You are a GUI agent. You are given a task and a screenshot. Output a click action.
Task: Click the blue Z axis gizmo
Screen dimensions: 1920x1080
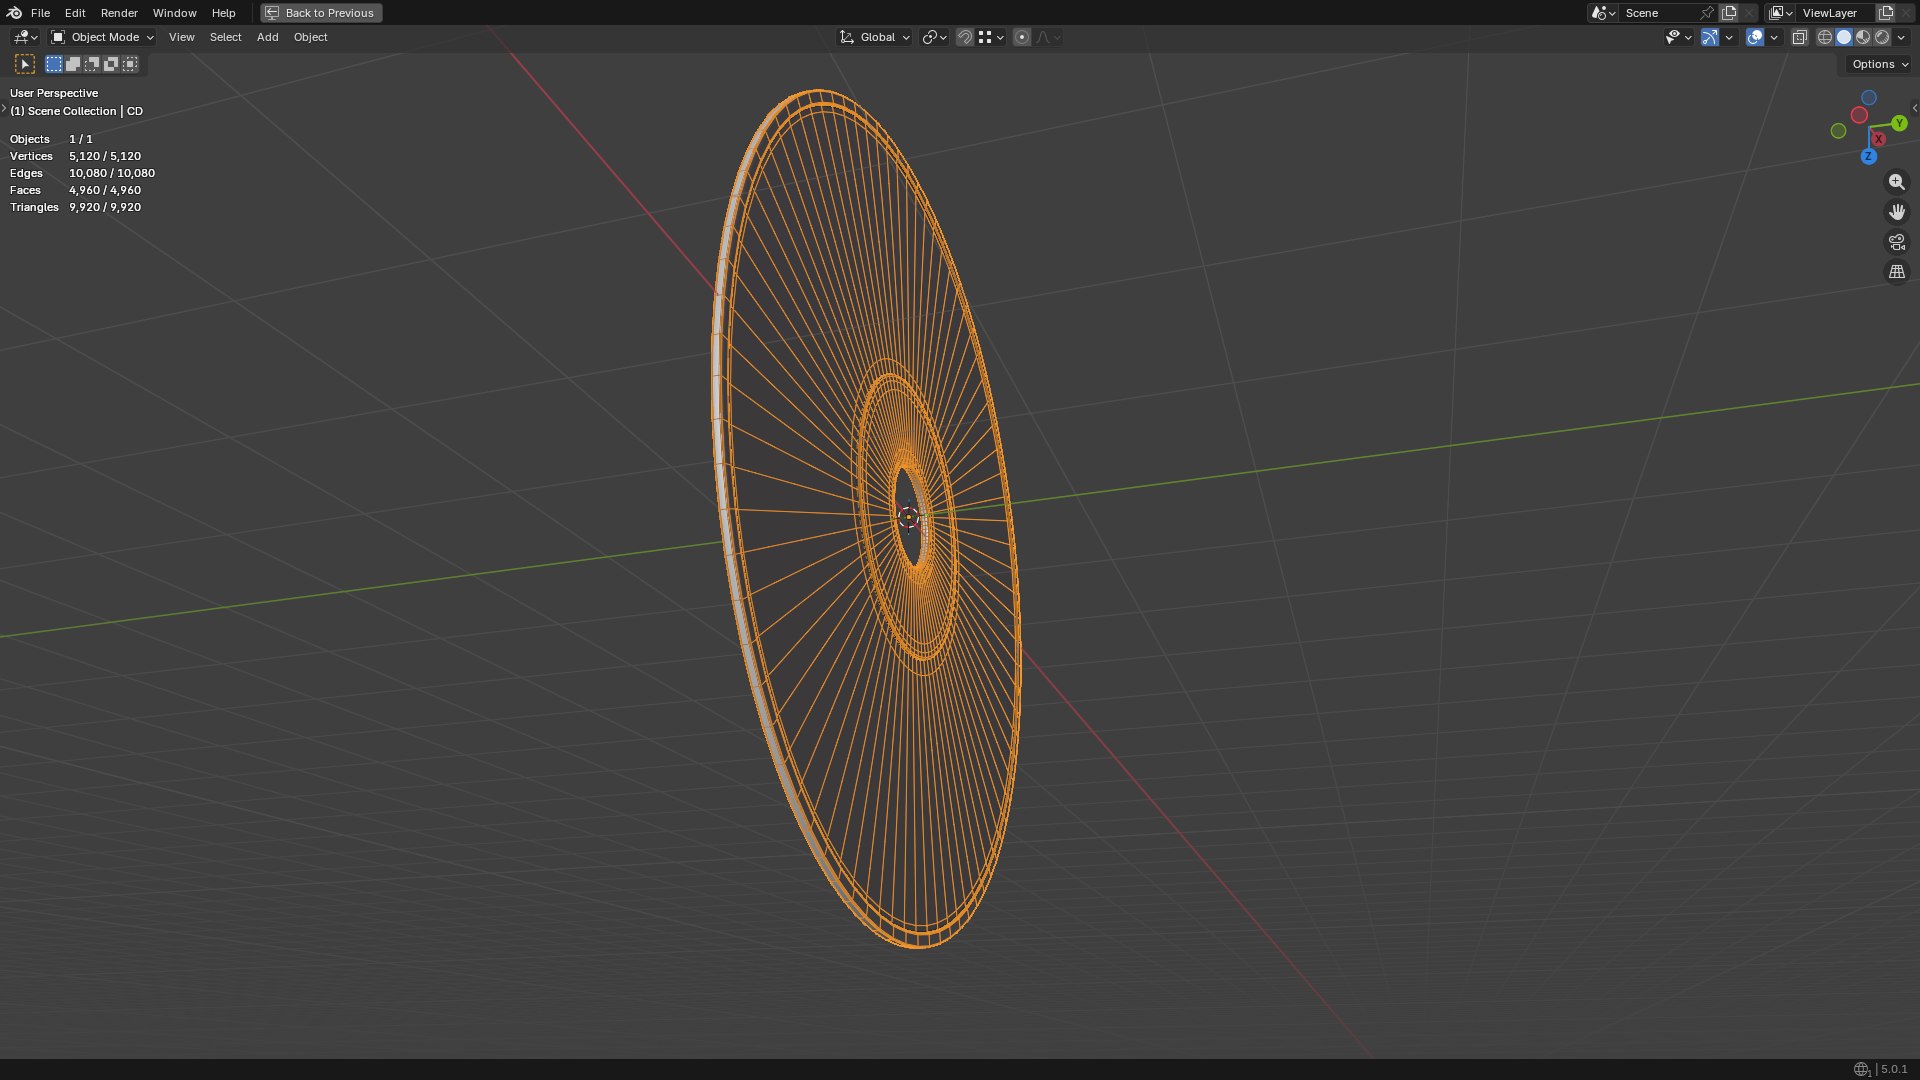[x=1868, y=157]
